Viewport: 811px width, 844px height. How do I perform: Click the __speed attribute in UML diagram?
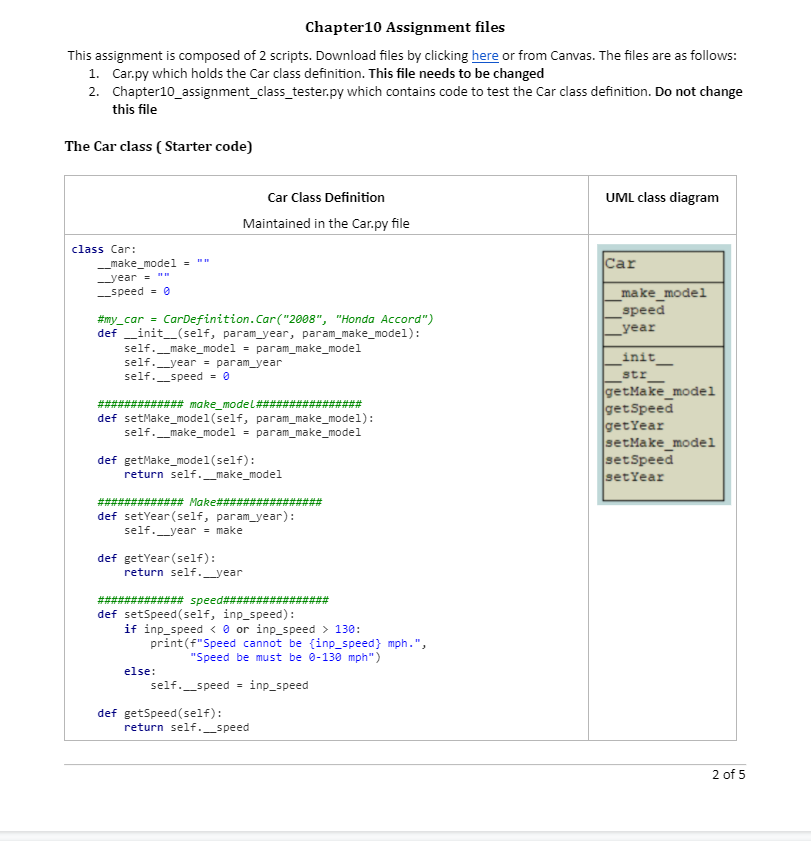629,309
